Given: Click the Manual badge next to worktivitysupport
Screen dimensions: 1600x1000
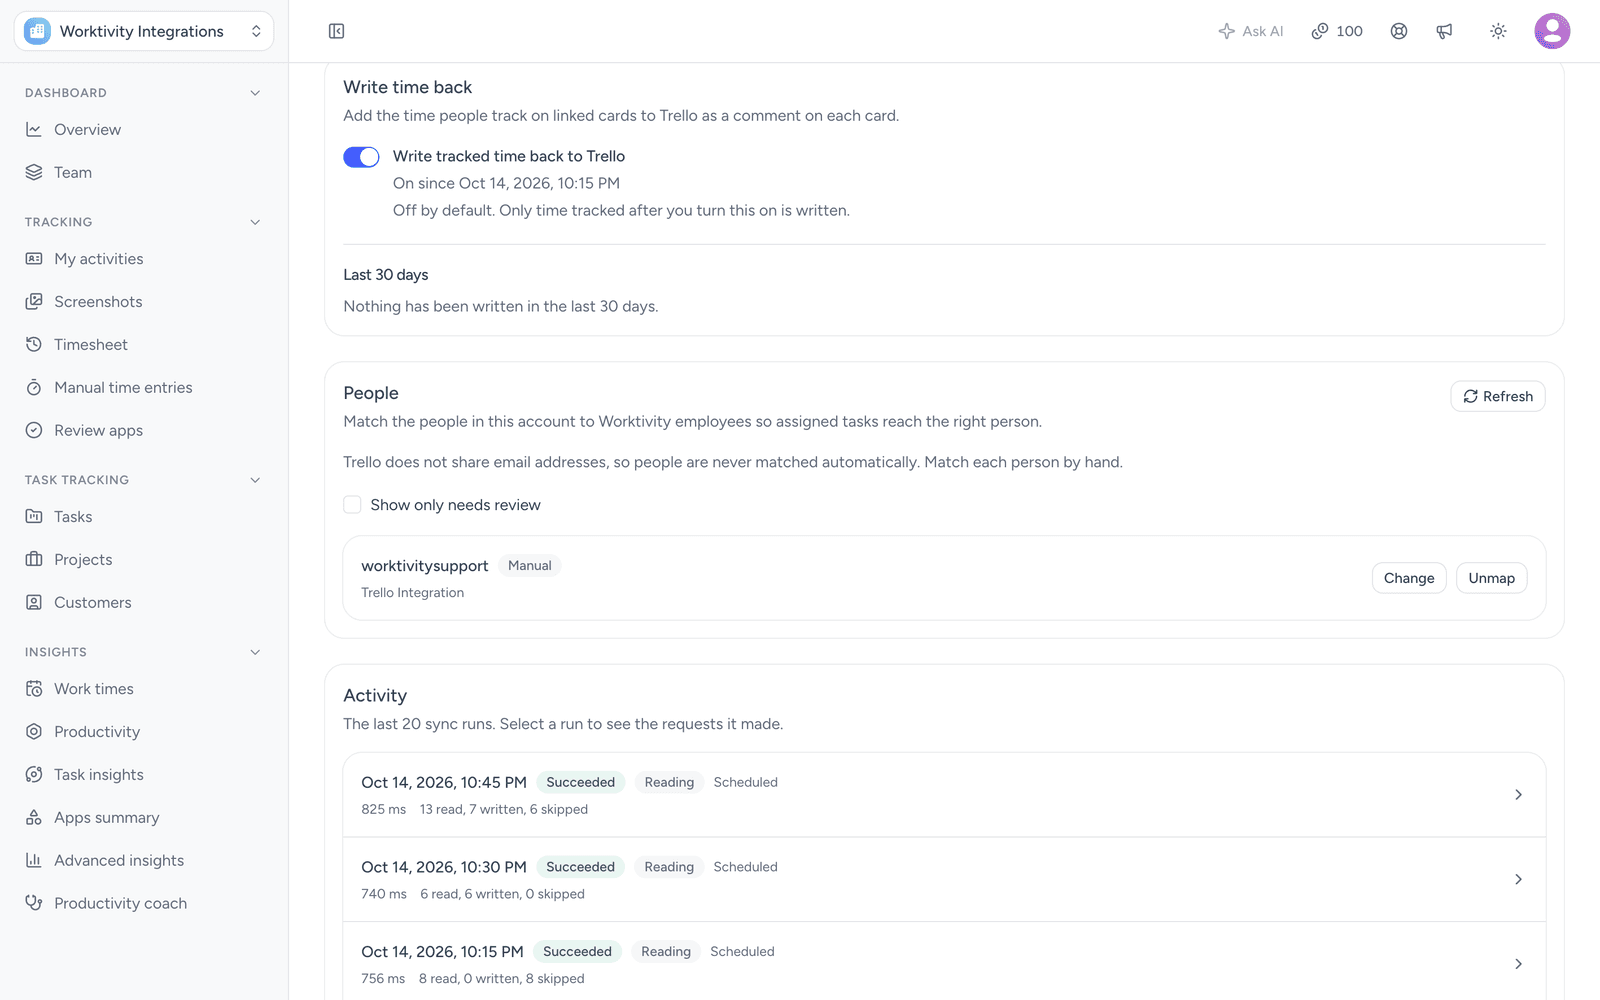Looking at the screenshot, I should pyautogui.click(x=529, y=566).
